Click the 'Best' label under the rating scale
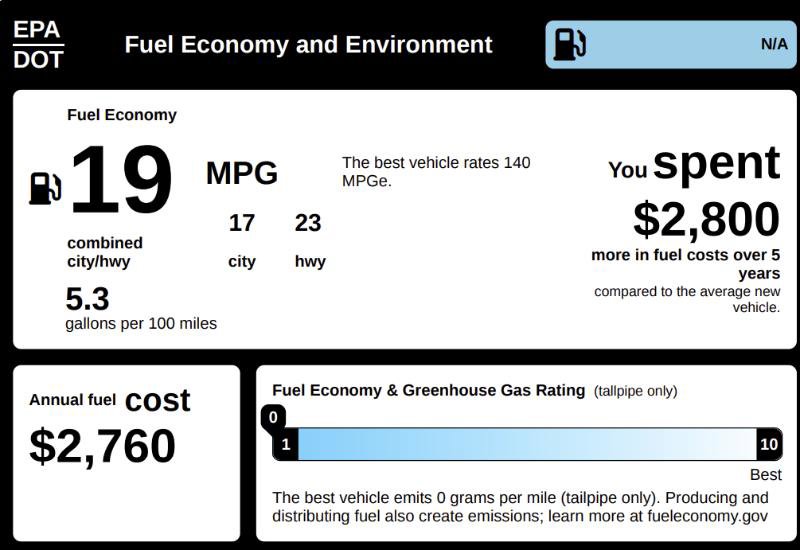Image resolution: width=800 pixels, height=550 pixels. [765, 475]
